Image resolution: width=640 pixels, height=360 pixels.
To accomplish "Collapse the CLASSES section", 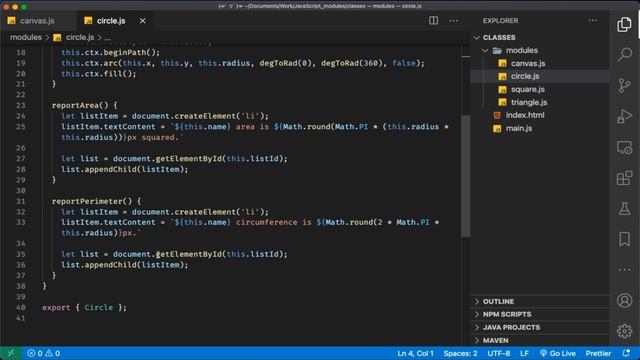I will tap(499, 37).
